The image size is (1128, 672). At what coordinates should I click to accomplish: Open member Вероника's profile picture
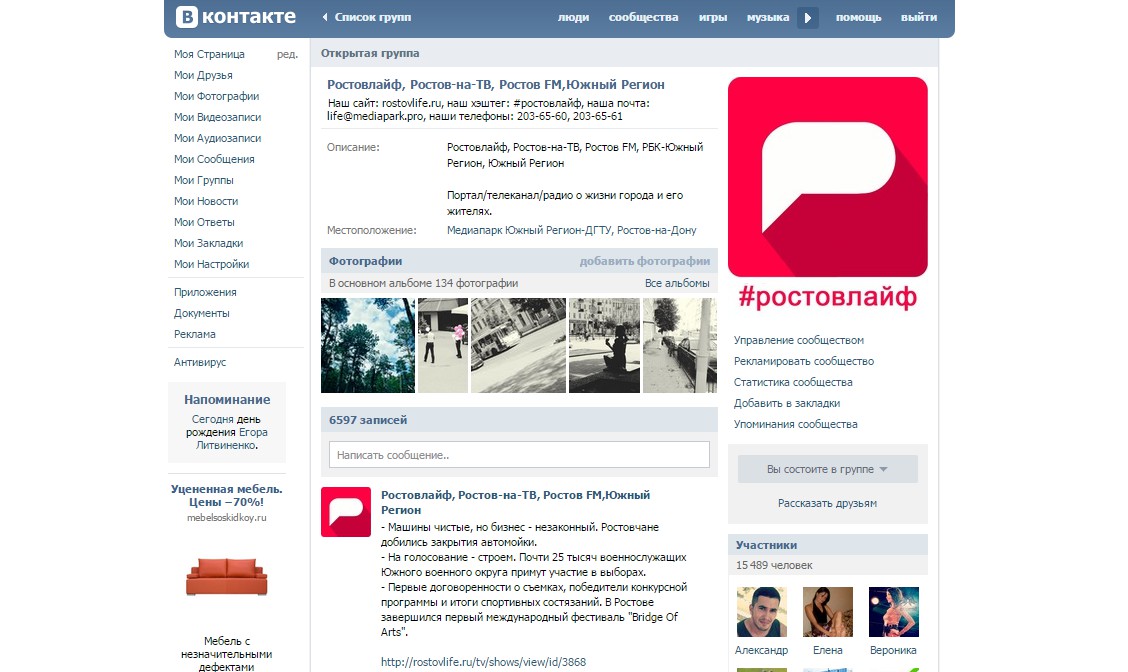[x=893, y=612]
